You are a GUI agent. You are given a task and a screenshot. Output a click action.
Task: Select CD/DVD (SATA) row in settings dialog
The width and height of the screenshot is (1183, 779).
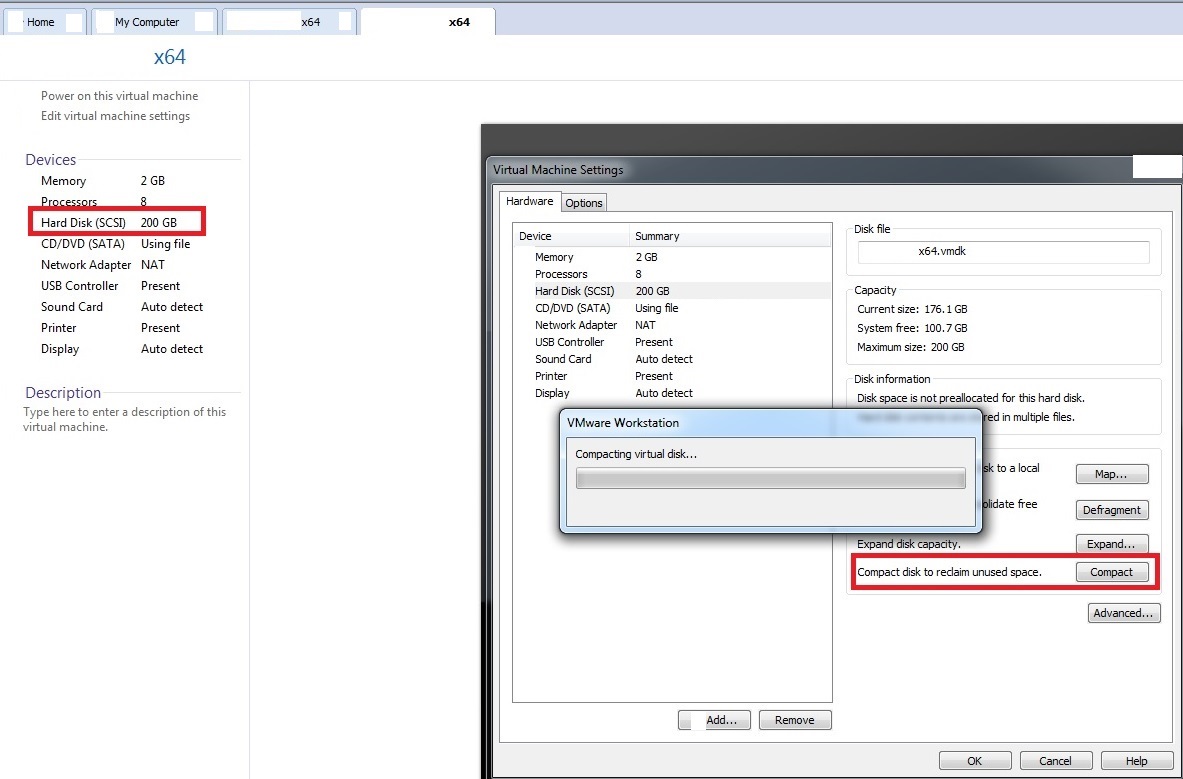pos(671,308)
